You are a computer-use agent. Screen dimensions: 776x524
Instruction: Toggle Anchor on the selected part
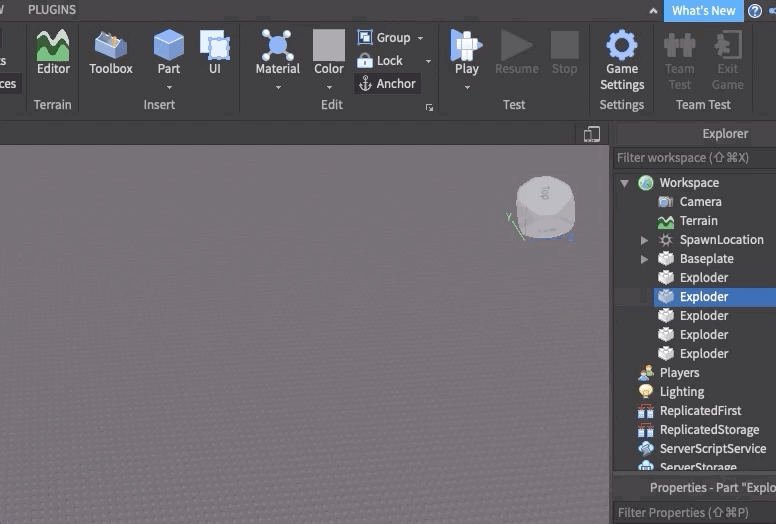[388, 84]
